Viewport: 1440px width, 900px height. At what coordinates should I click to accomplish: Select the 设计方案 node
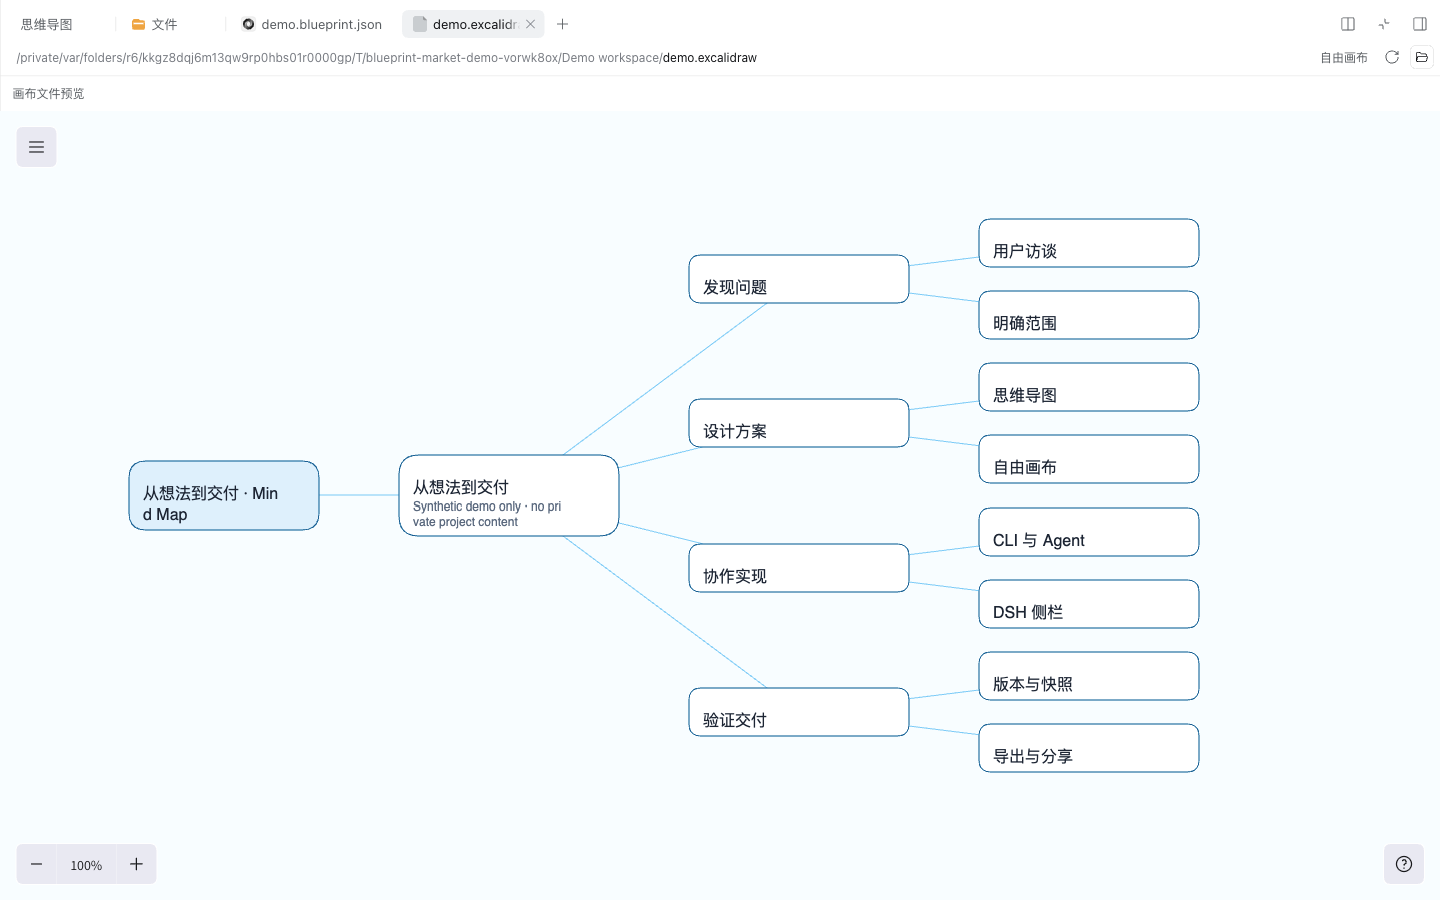pos(799,423)
